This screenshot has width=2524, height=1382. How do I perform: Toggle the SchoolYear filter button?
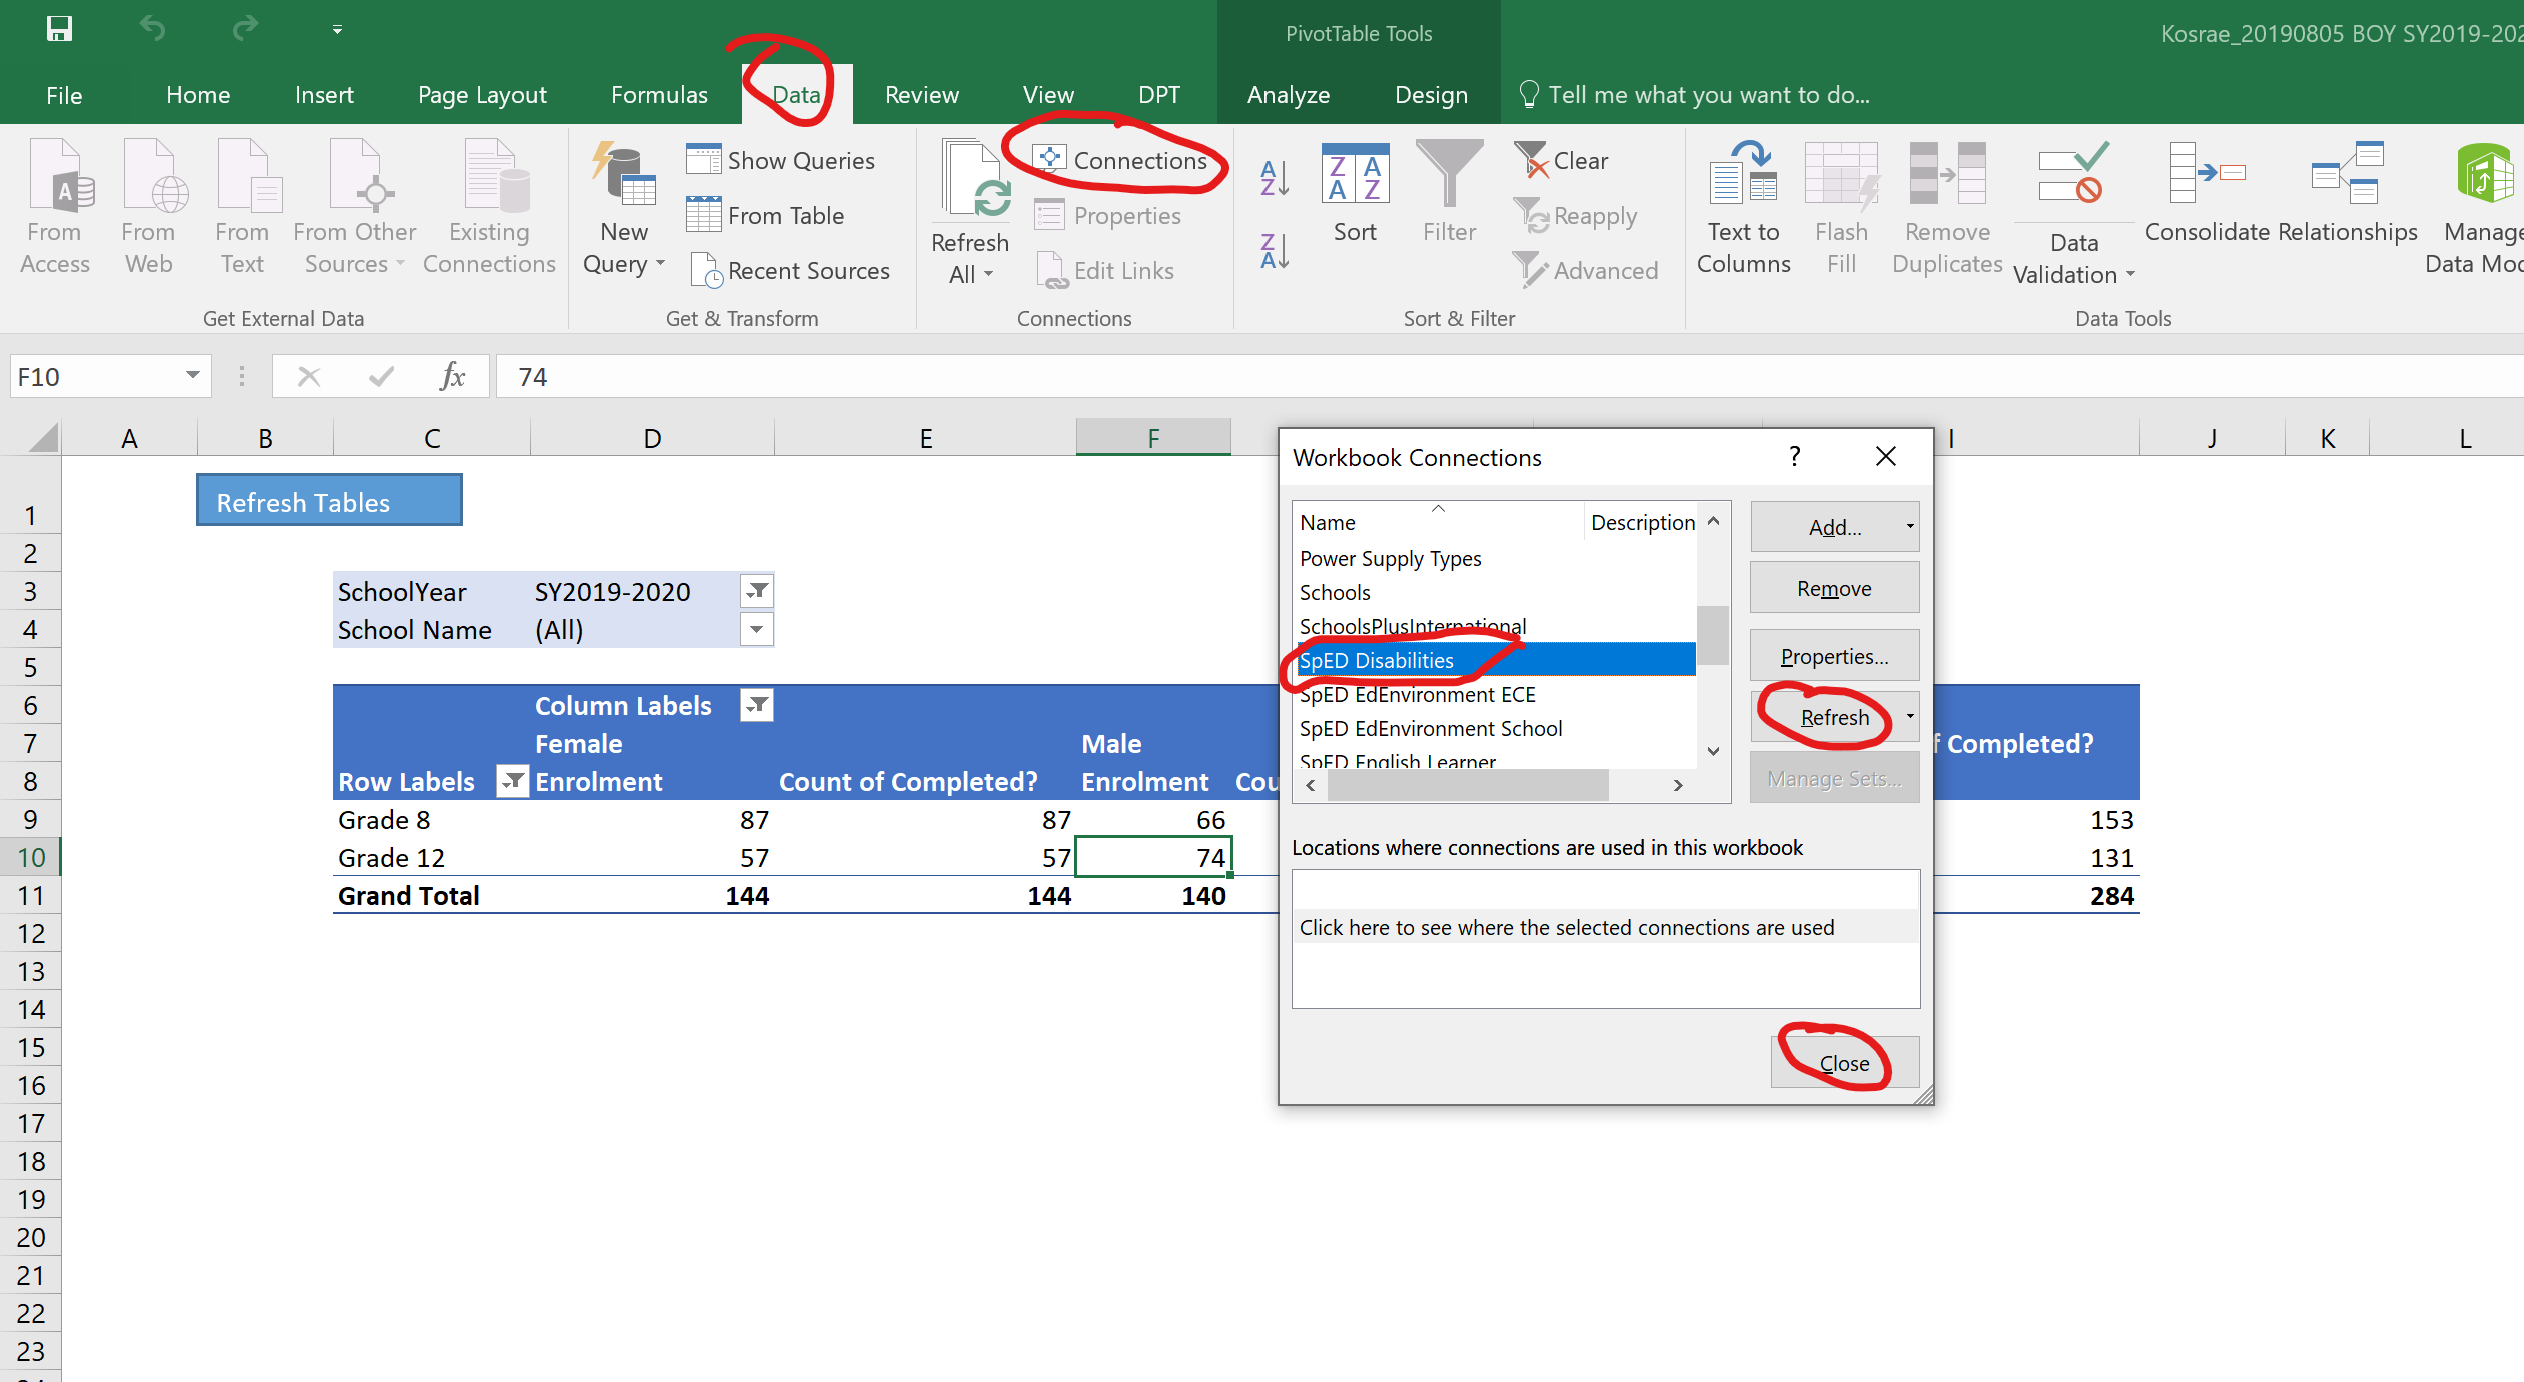(757, 591)
